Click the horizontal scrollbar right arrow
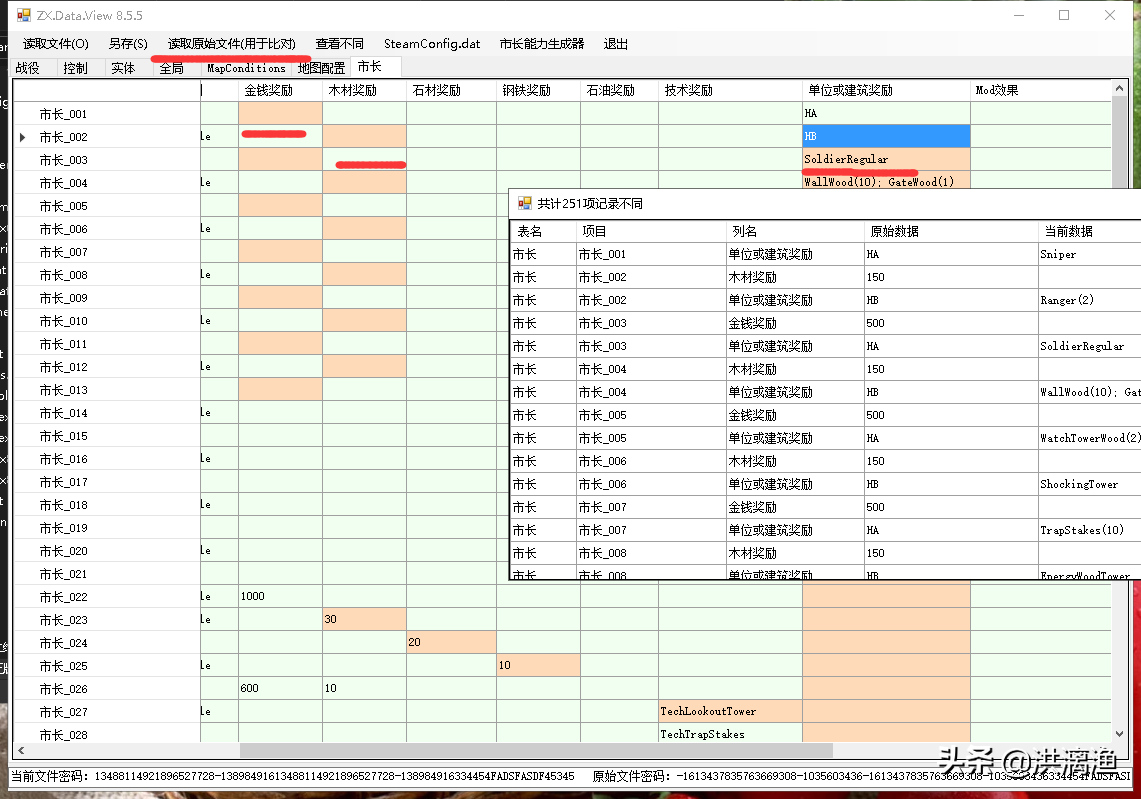 coord(1103,751)
